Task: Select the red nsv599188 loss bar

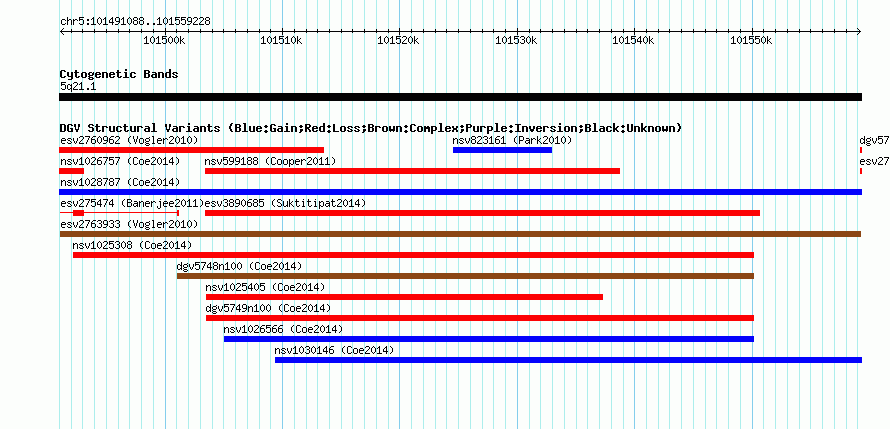Action: [413, 171]
